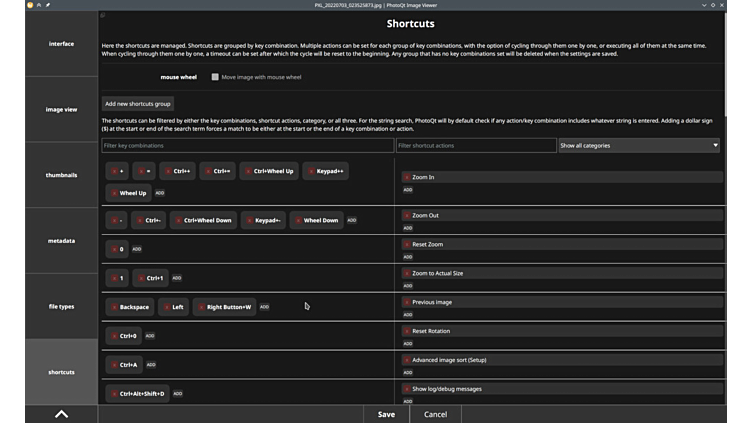Switch to the interface settings tab

click(61, 44)
